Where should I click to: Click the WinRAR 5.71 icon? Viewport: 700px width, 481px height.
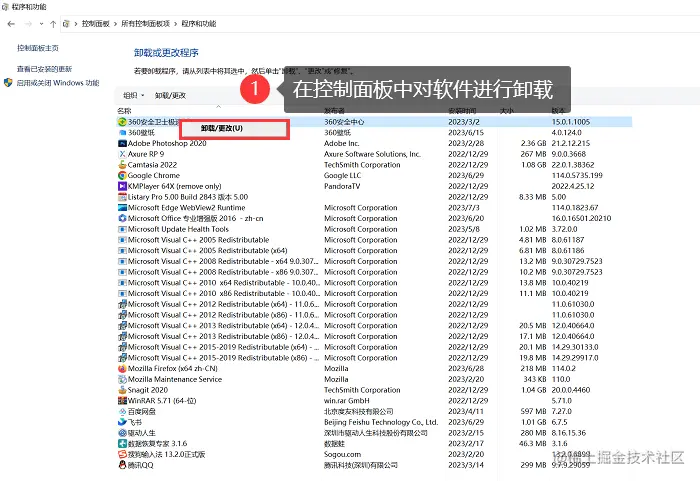tap(122, 401)
